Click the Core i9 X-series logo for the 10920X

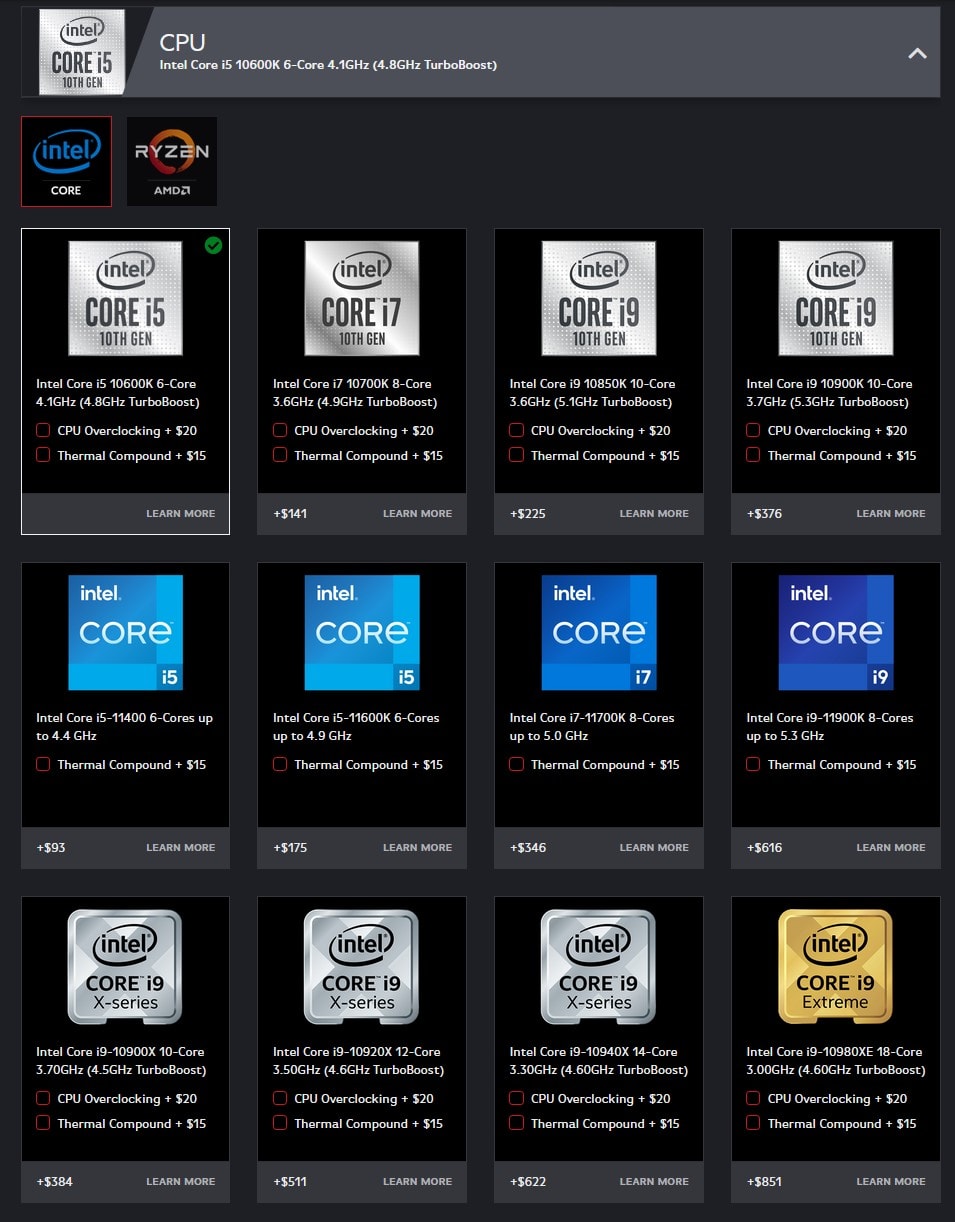pyautogui.click(x=361, y=966)
